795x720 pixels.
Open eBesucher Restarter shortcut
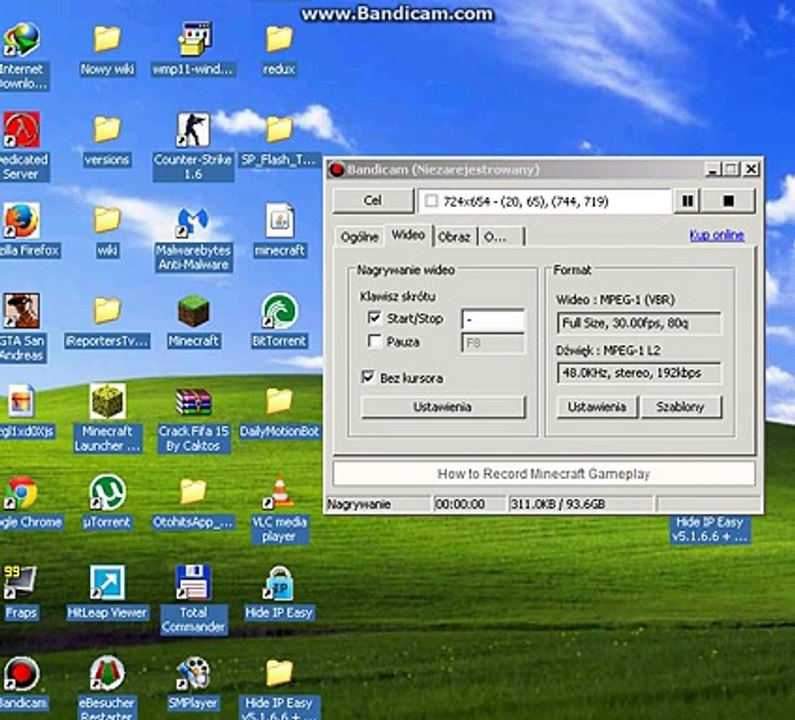coord(107,674)
